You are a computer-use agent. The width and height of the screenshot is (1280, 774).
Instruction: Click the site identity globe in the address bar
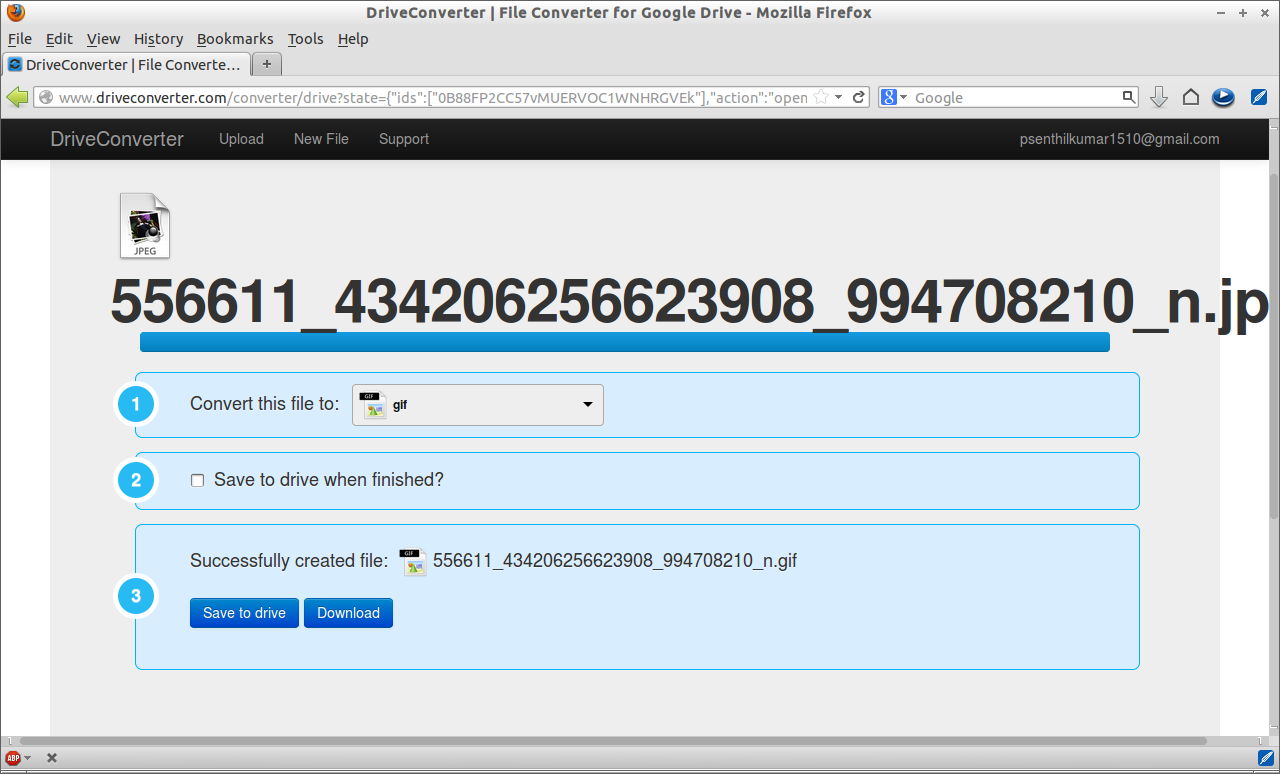coord(45,97)
